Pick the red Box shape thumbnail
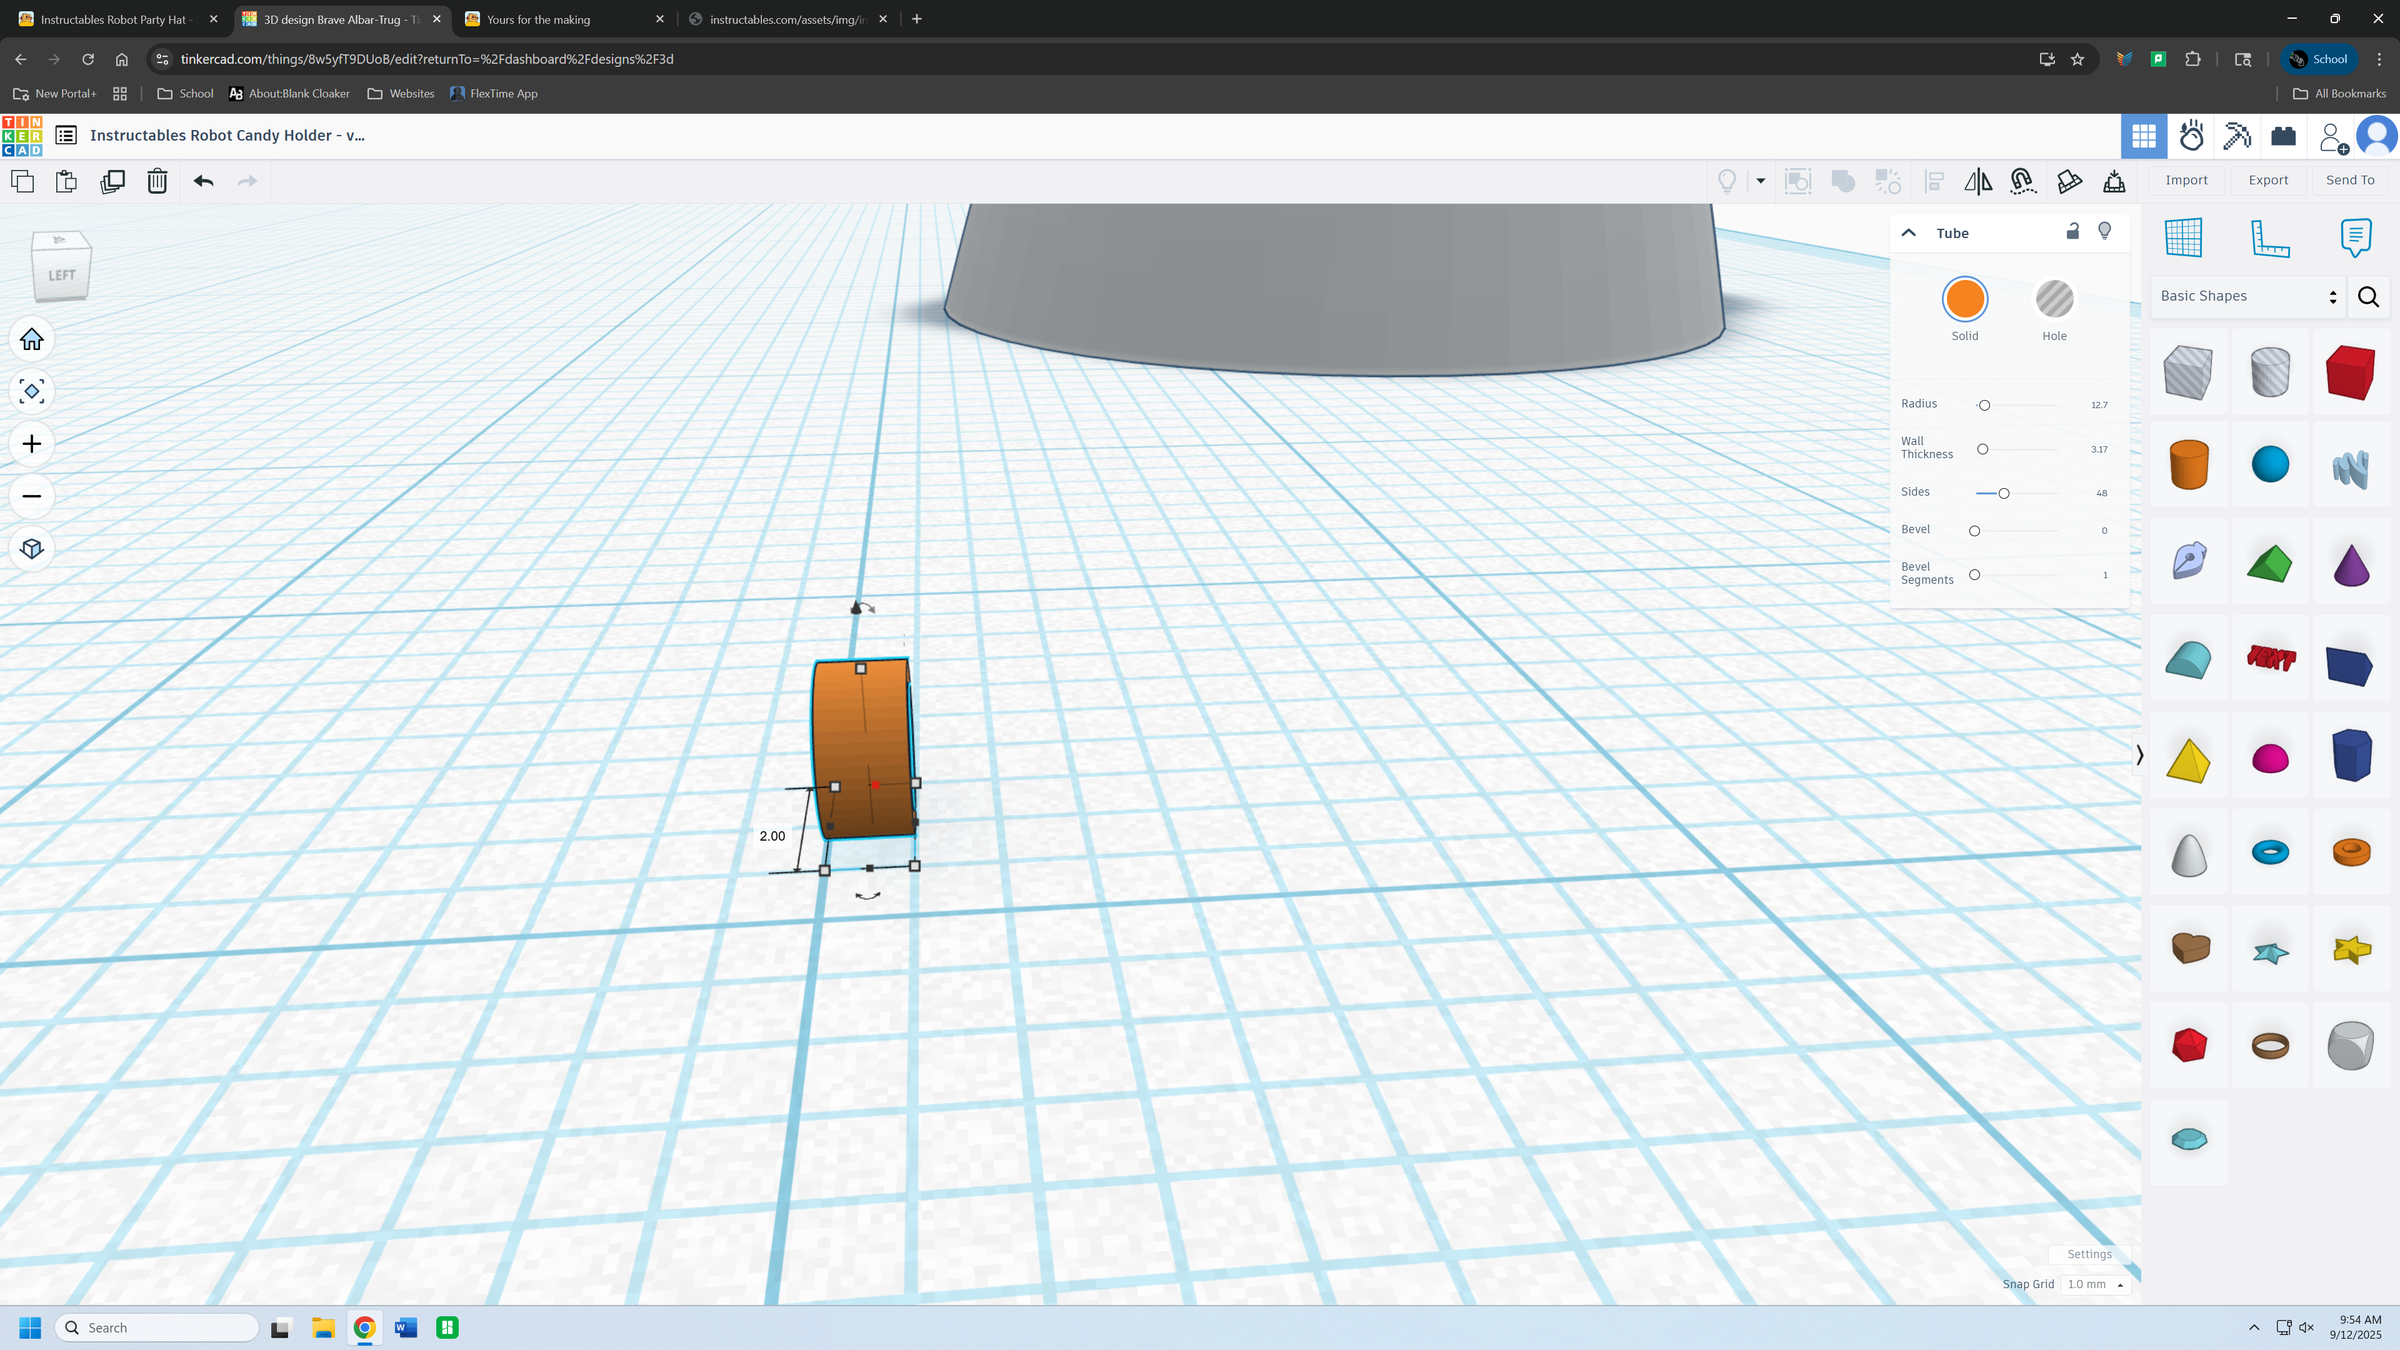This screenshot has width=2400, height=1350. pyautogui.click(x=2350, y=372)
